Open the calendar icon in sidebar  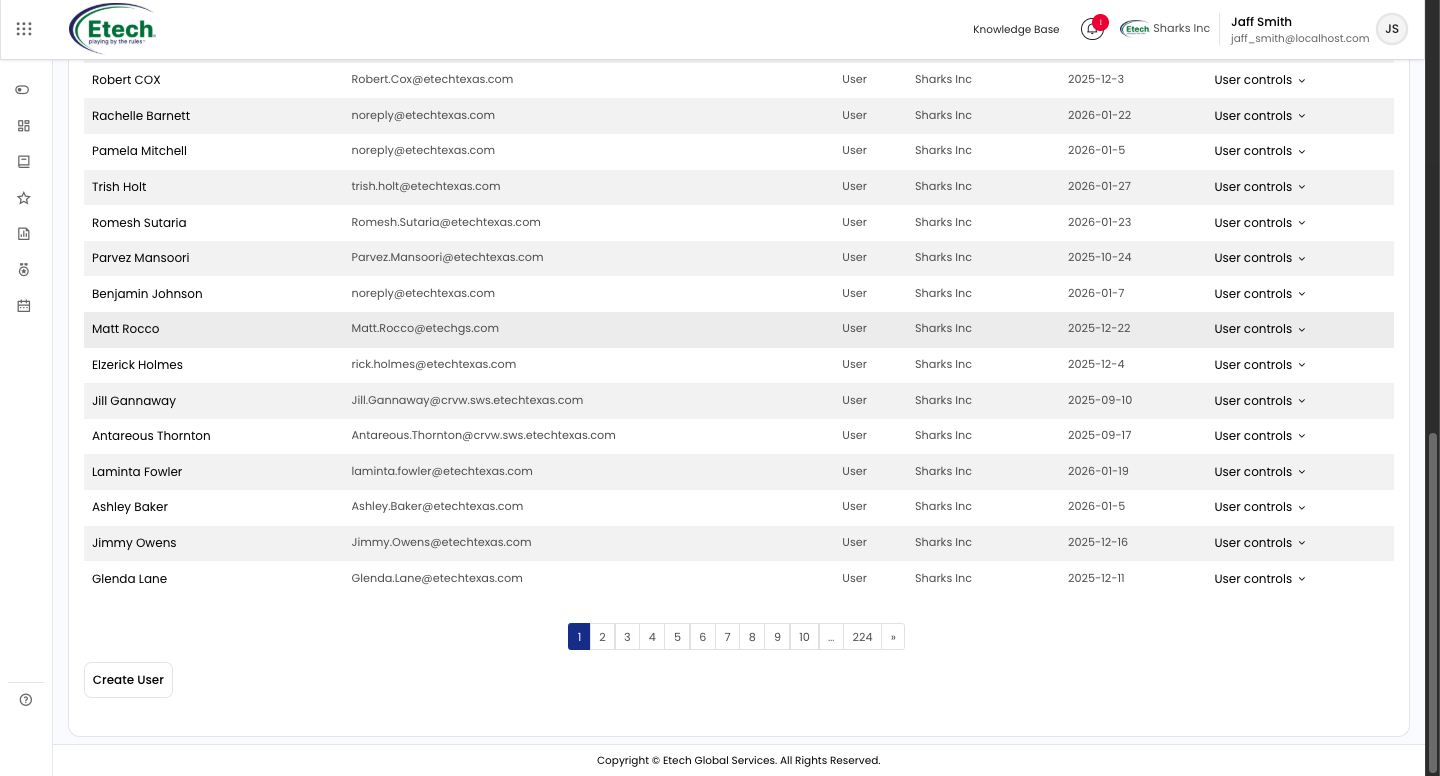coord(24,306)
